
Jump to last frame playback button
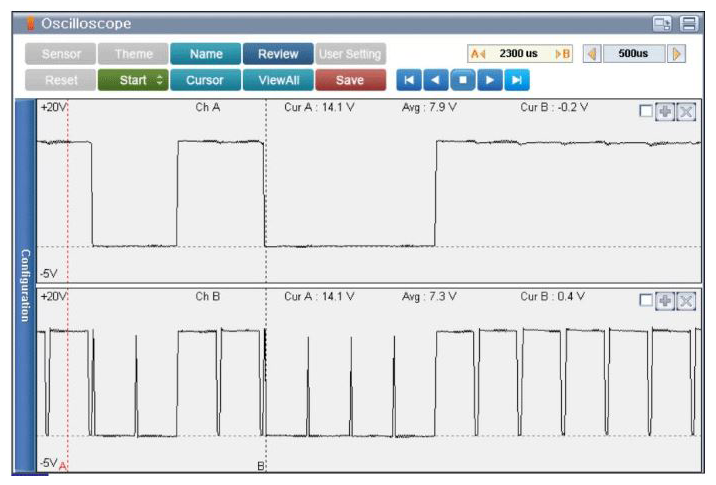(x=516, y=80)
